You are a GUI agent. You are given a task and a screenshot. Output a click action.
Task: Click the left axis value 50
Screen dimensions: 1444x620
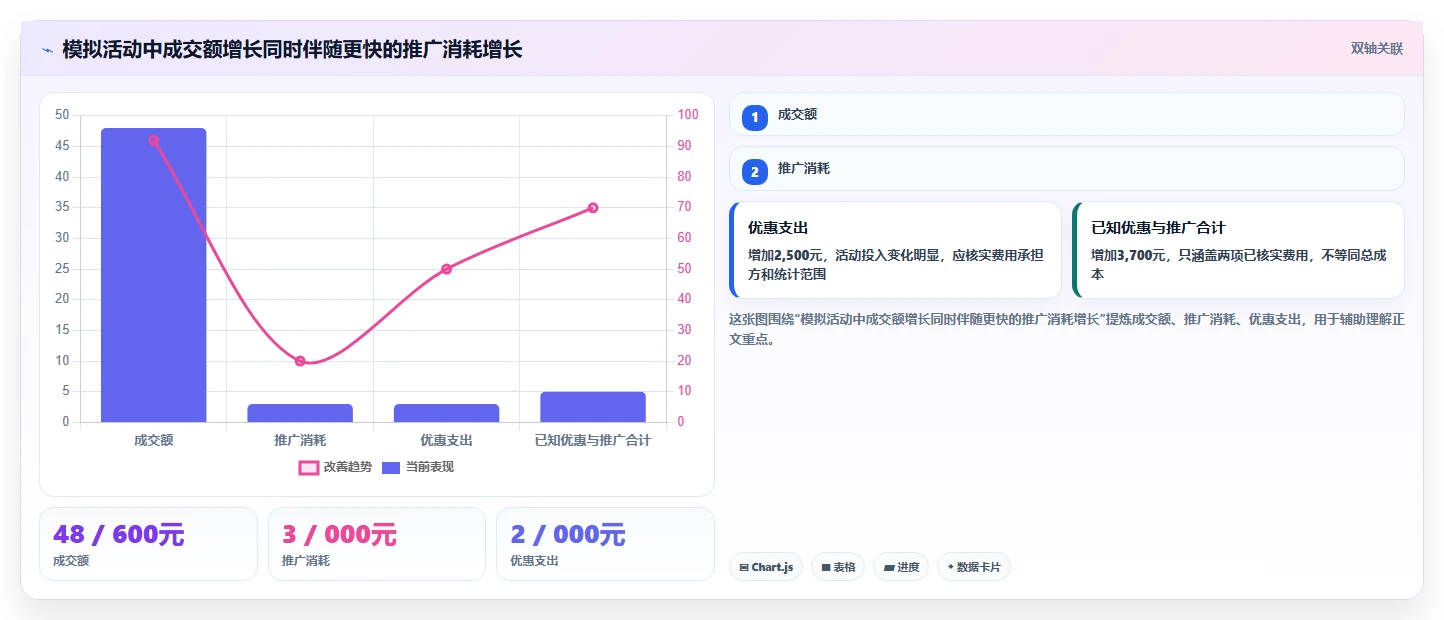(x=62, y=115)
